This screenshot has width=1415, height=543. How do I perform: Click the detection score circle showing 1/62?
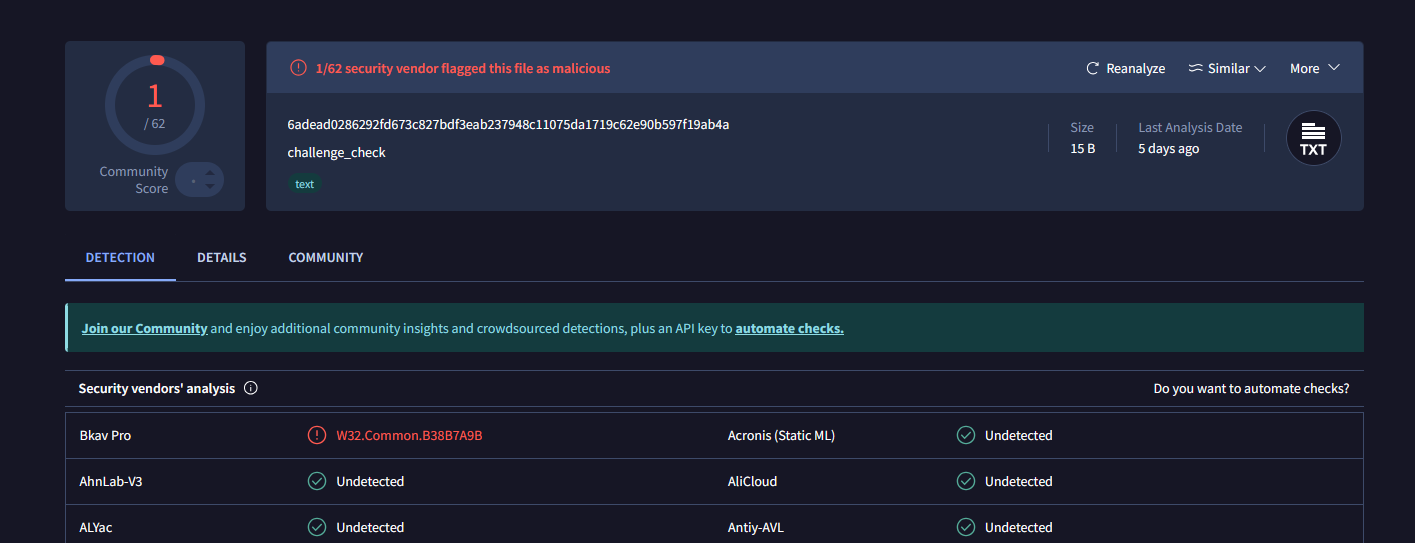155,105
